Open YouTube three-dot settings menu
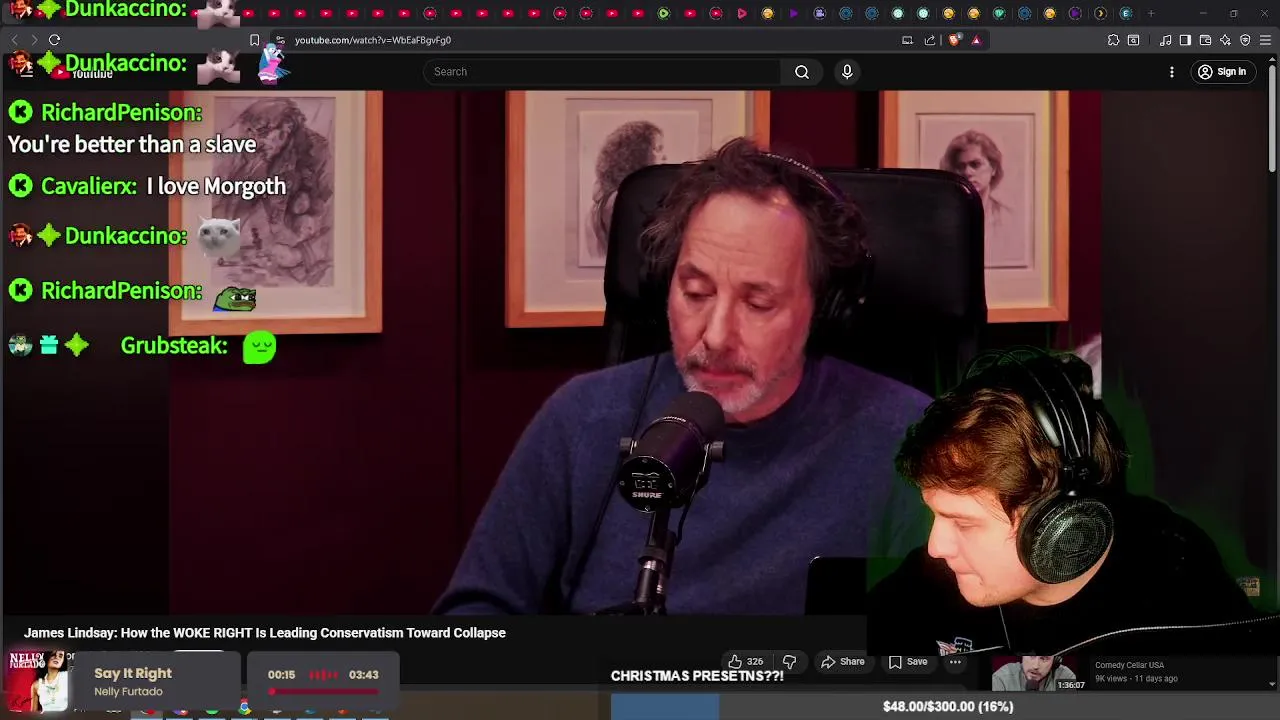The width and height of the screenshot is (1280, 720). pyautogui.click(x=1171, y=72)
